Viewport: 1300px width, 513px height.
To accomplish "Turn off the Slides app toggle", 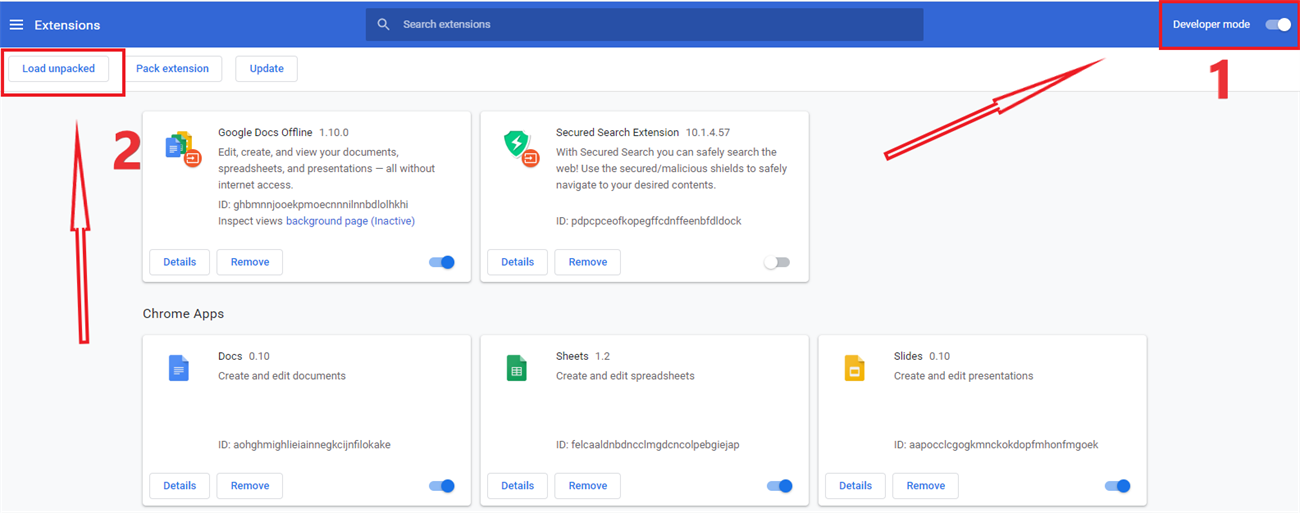I will coord(1118,486).
